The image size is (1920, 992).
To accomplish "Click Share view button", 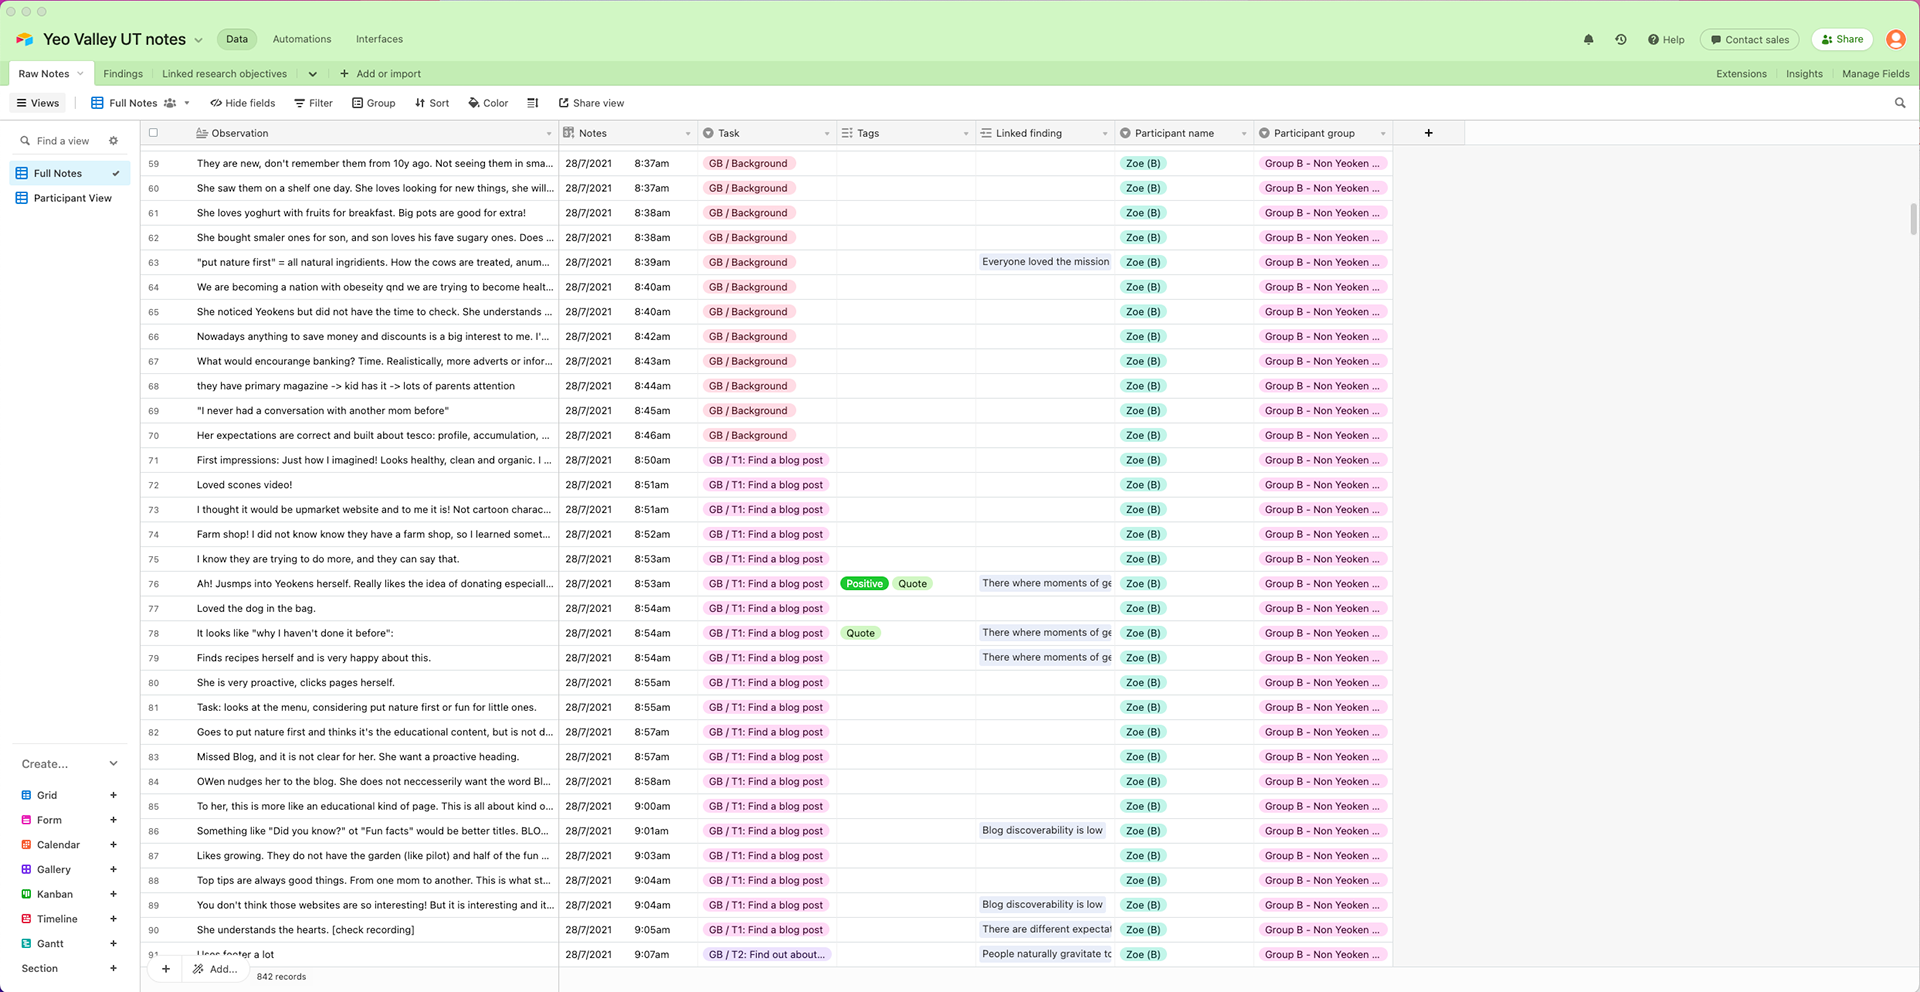I will coord(591,103).
